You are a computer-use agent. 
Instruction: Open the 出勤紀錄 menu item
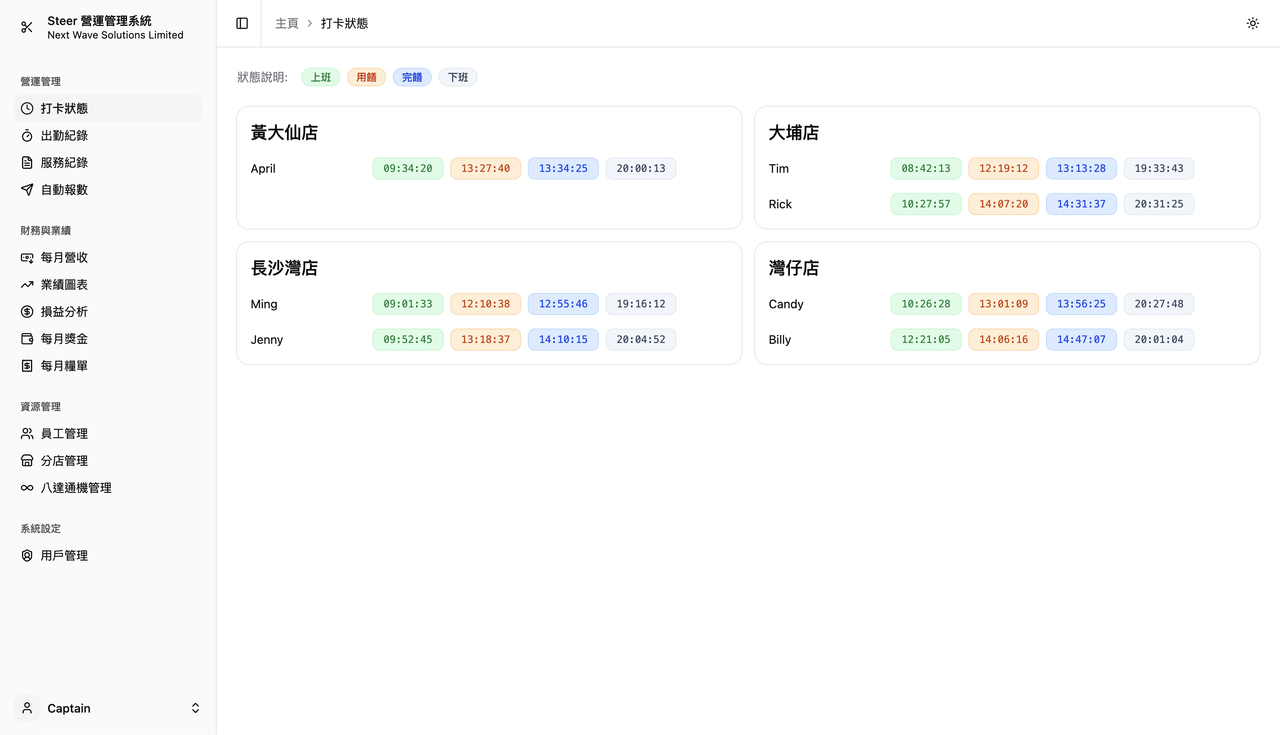click(108, 135)
